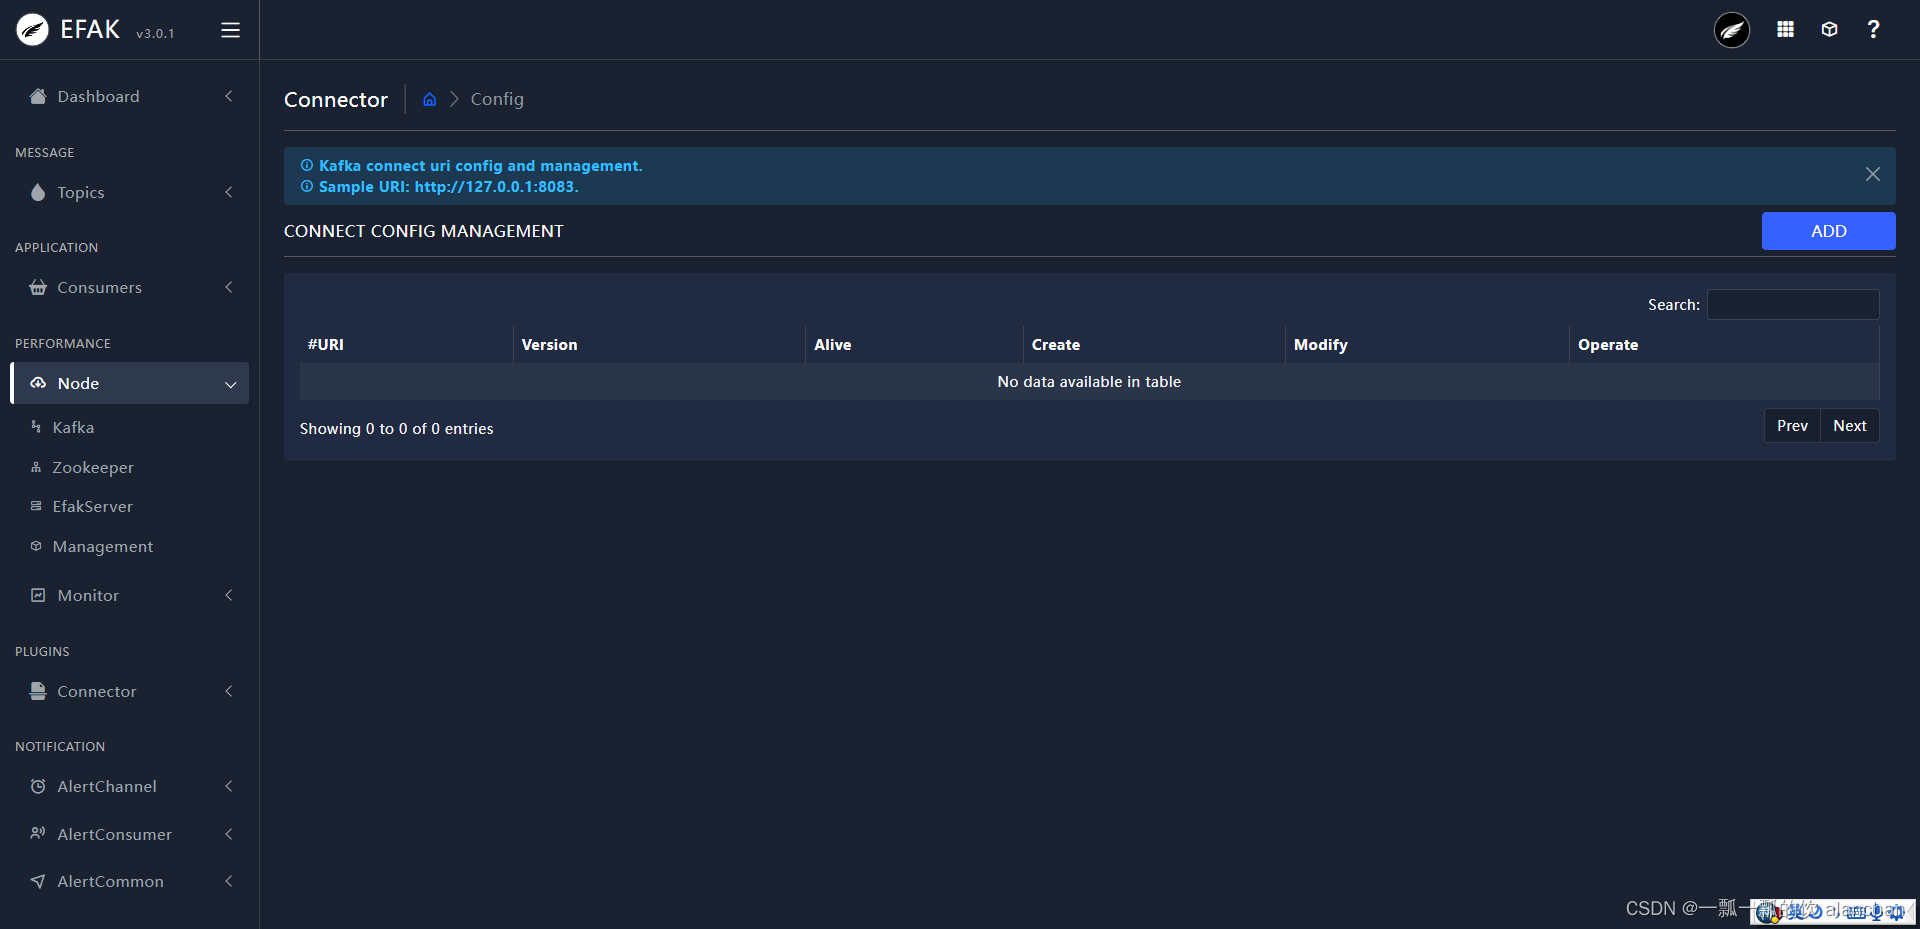Open the Management node page
Image resolution: width=1920 pixels, height=929 pixels.
click(103, 546)
